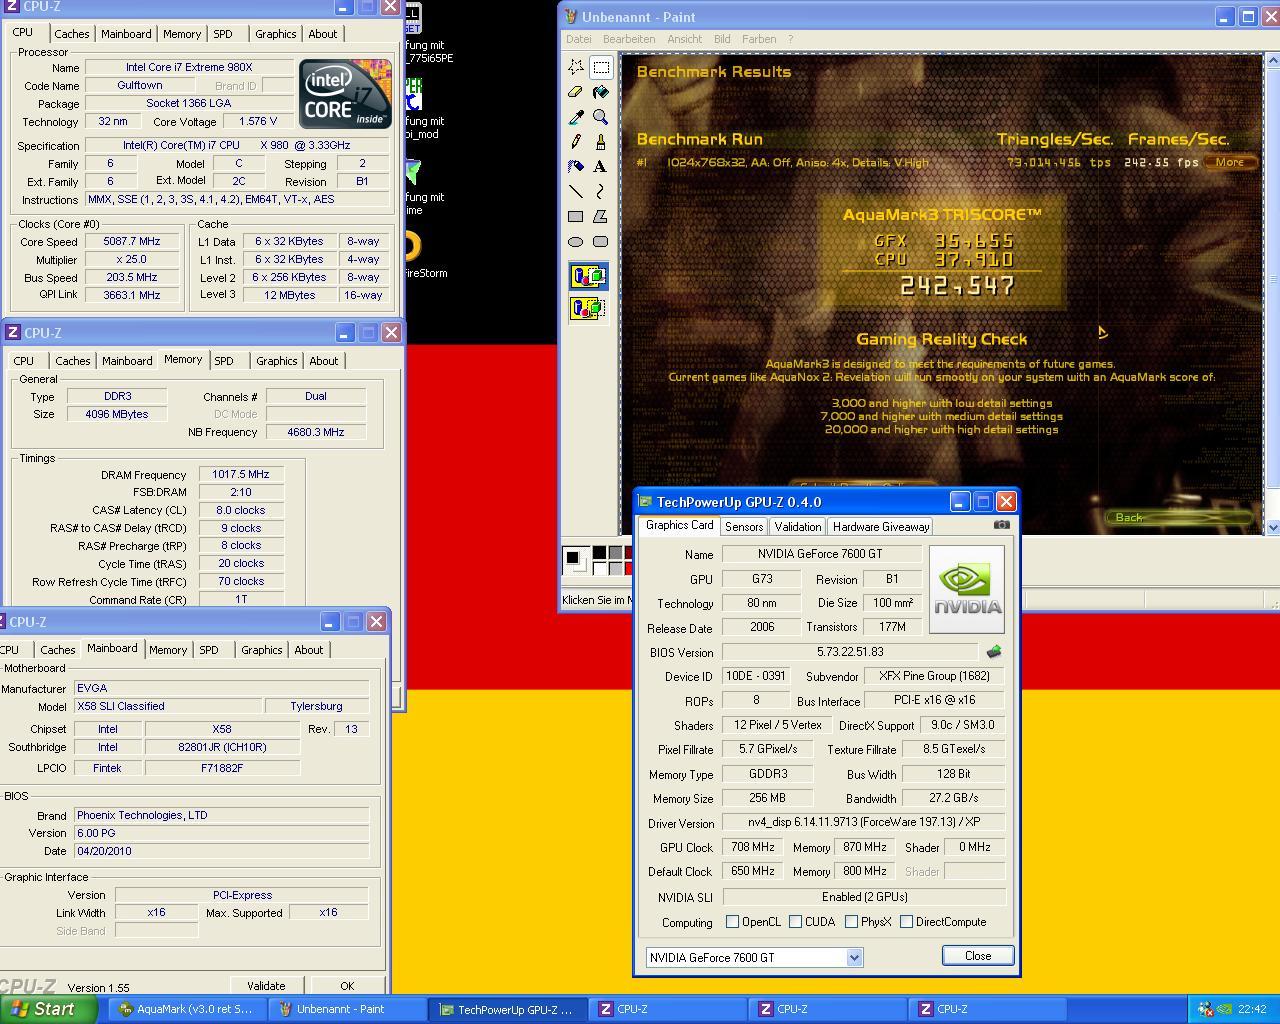
Task: Switch to the Validation tab in GPU-Z
Action: tap(798, 527)
